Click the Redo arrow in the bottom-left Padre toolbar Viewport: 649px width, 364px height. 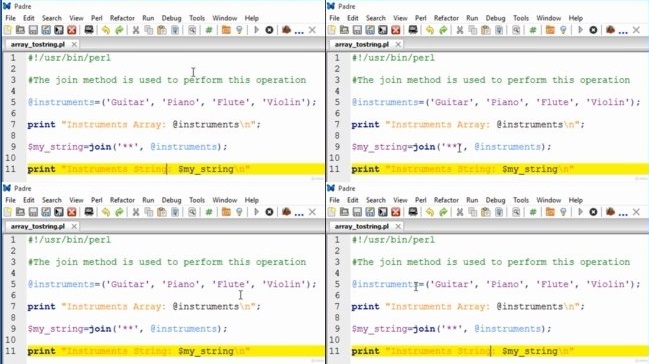pyautogui.click(x=119, y=212)
